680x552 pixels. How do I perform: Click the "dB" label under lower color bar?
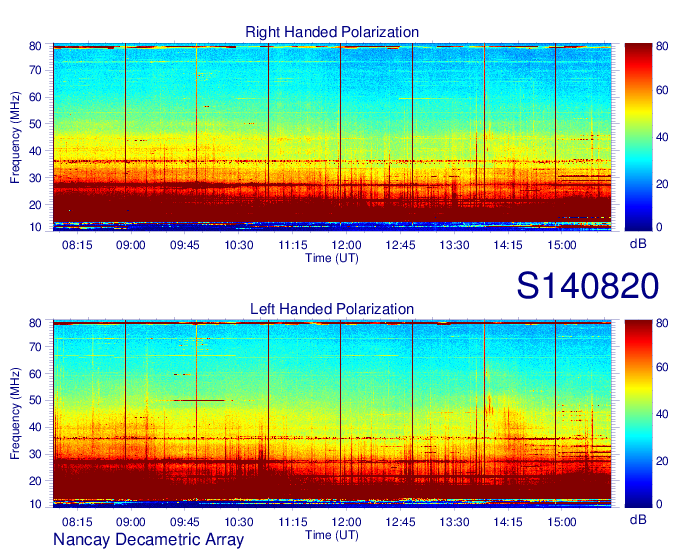coord(638,519)
